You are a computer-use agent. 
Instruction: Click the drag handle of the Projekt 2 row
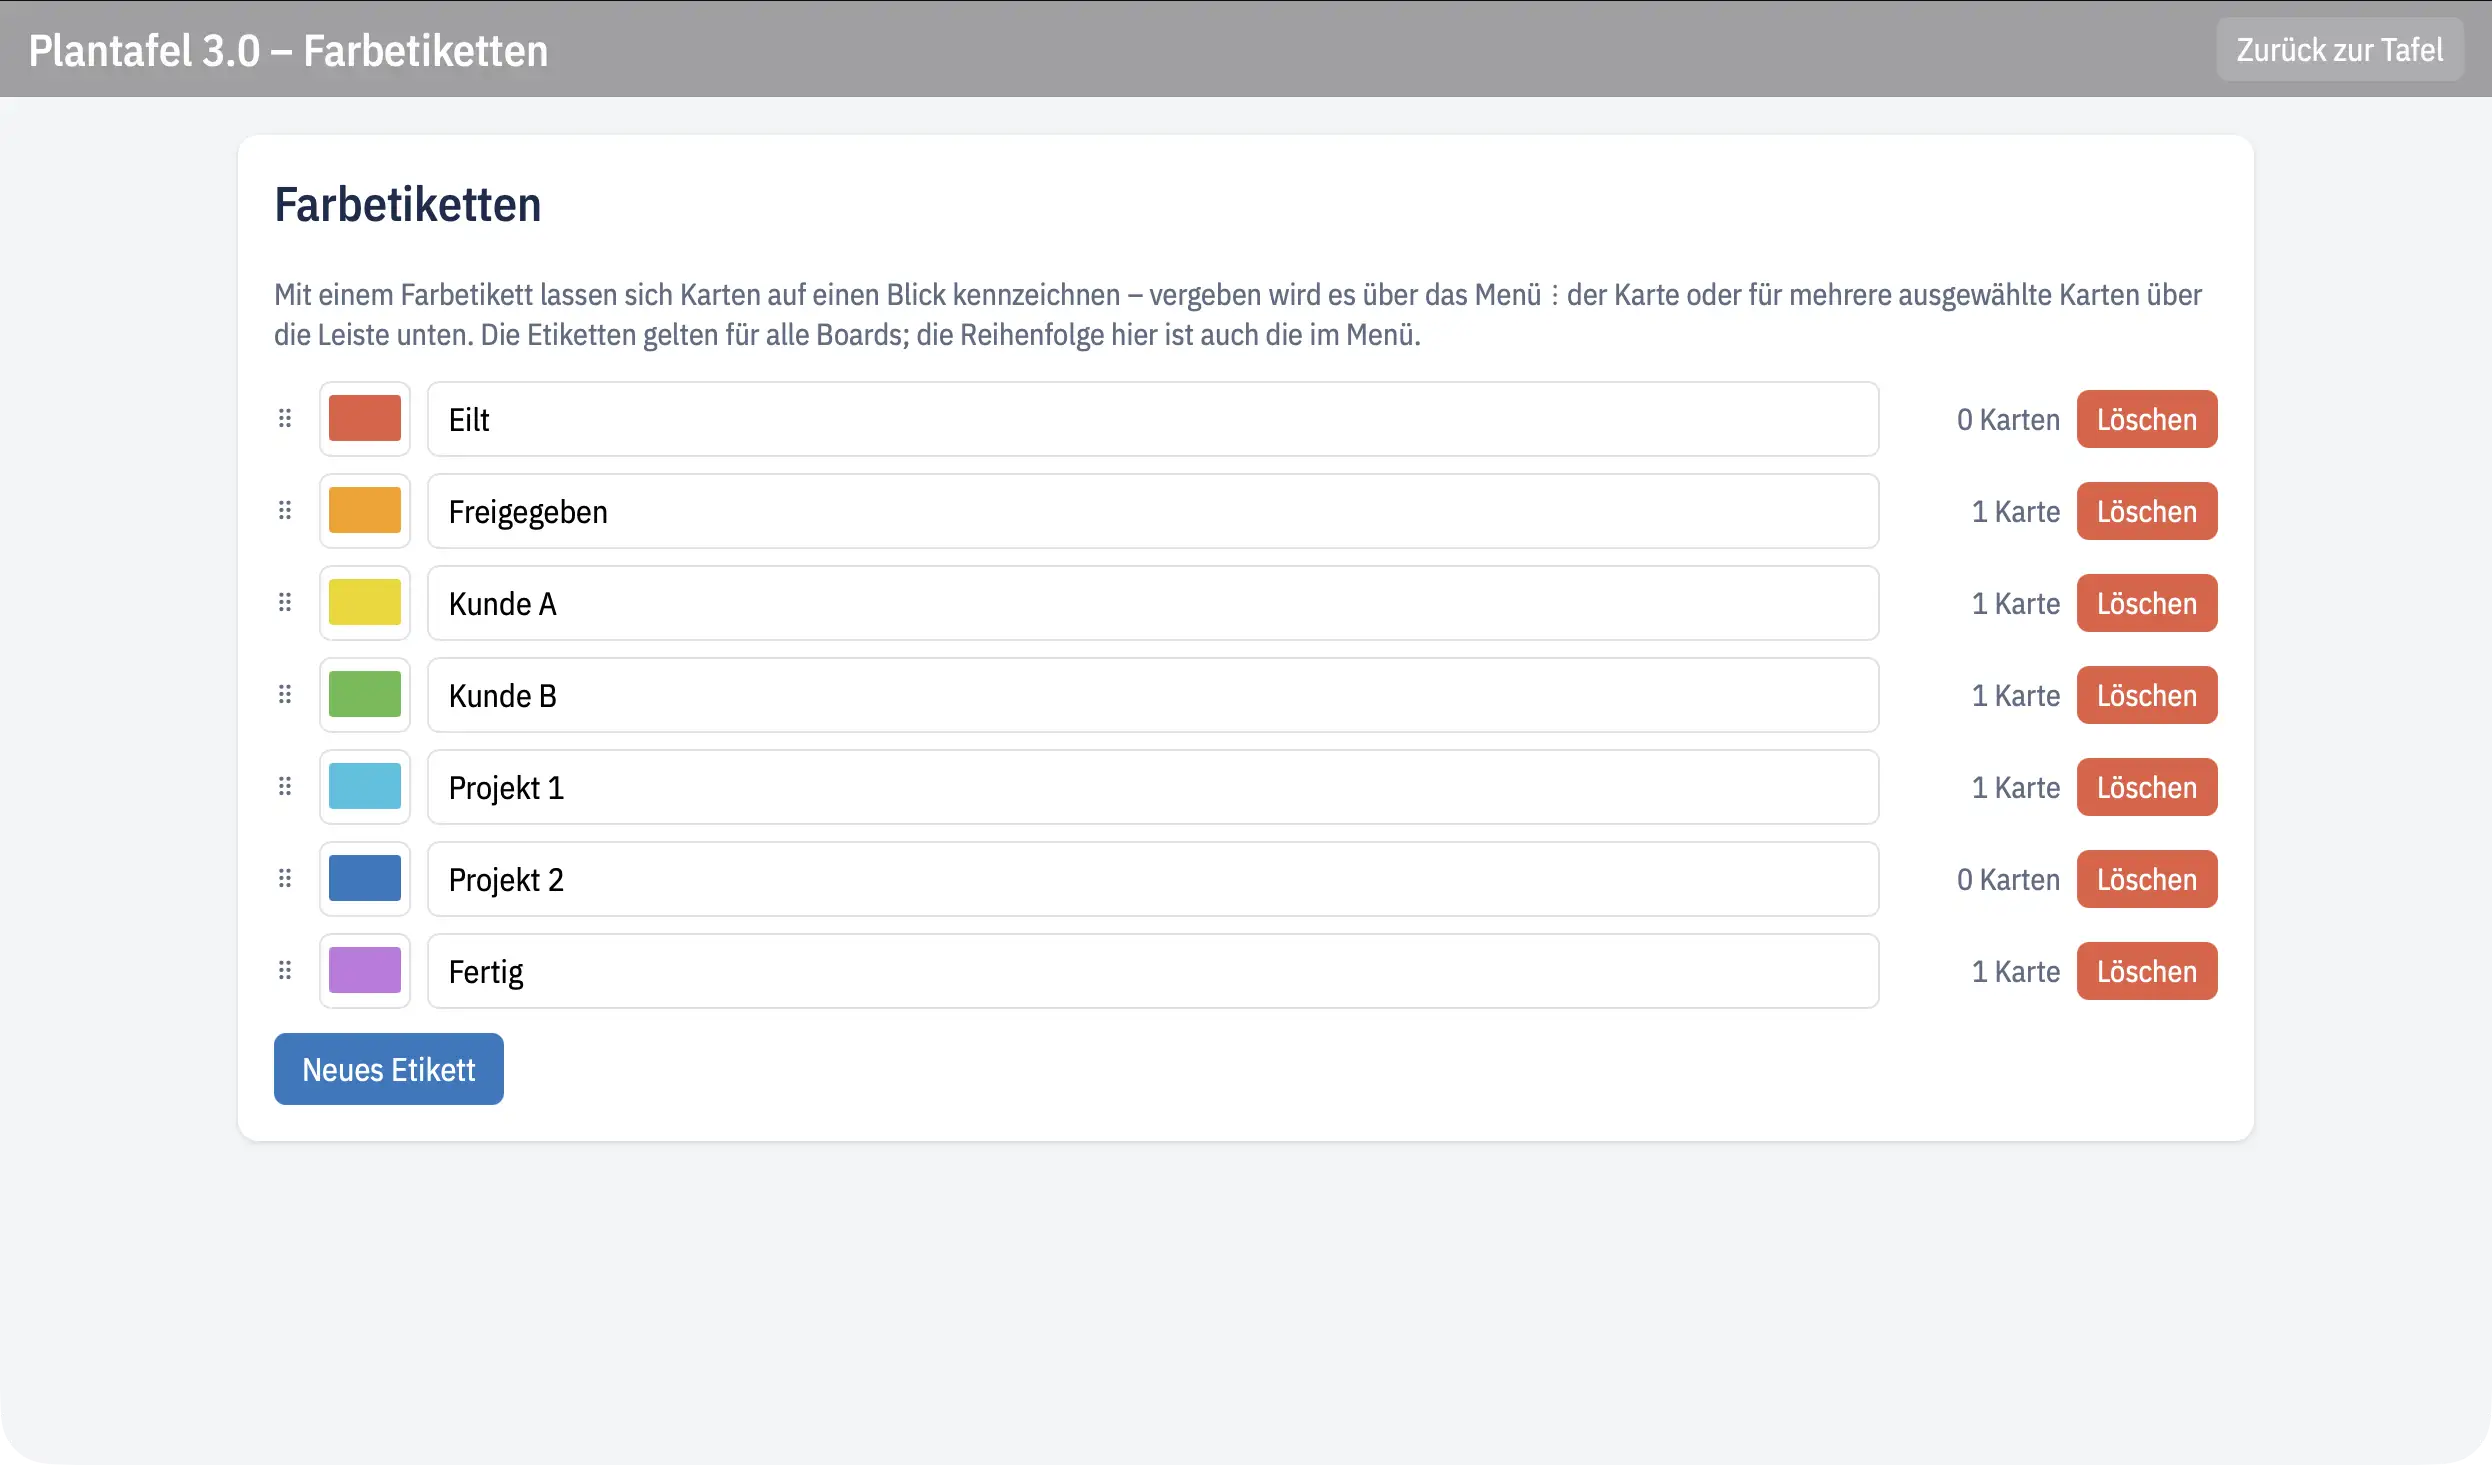pyautogui.click(x=285, y=879)
